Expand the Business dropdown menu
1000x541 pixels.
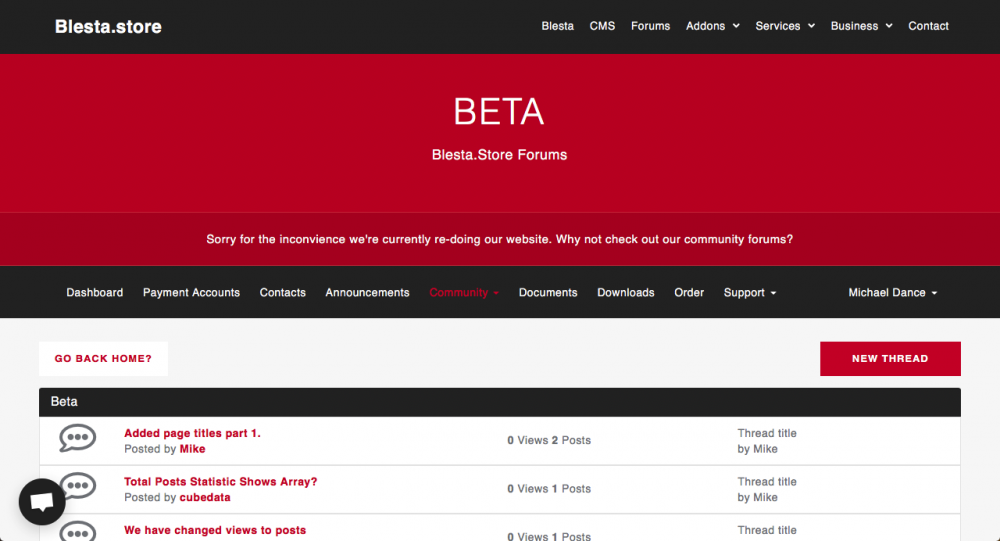click(861, 26)
